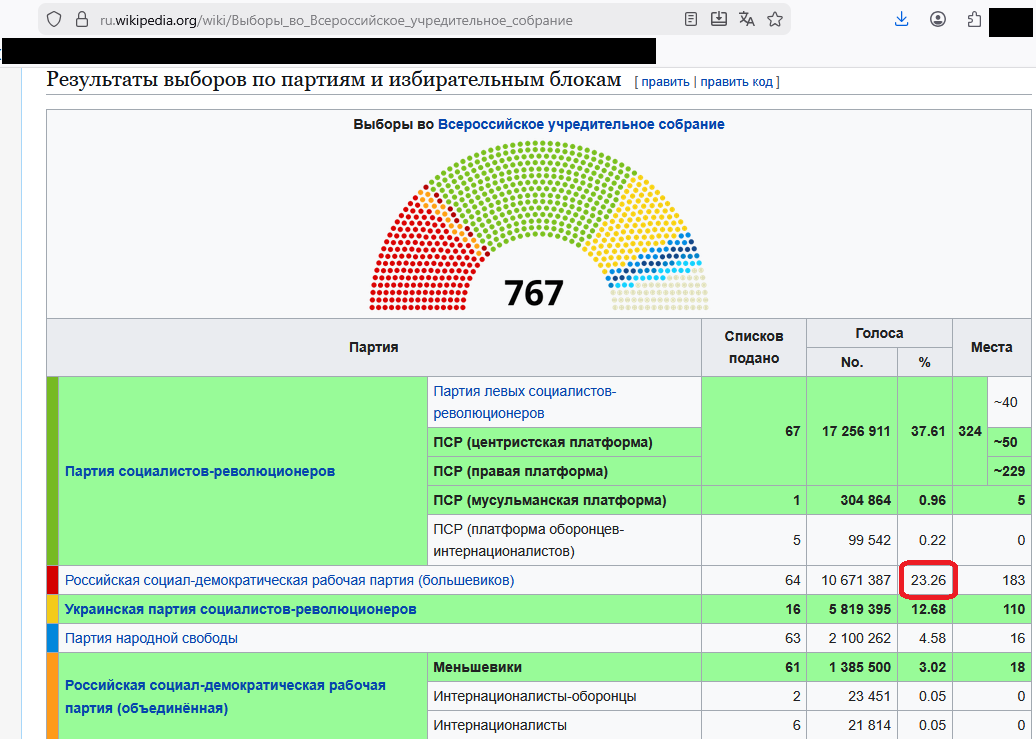Click the '2 100 262' votes cell
Screen dimensions: 1036x739
pos(852,639)
